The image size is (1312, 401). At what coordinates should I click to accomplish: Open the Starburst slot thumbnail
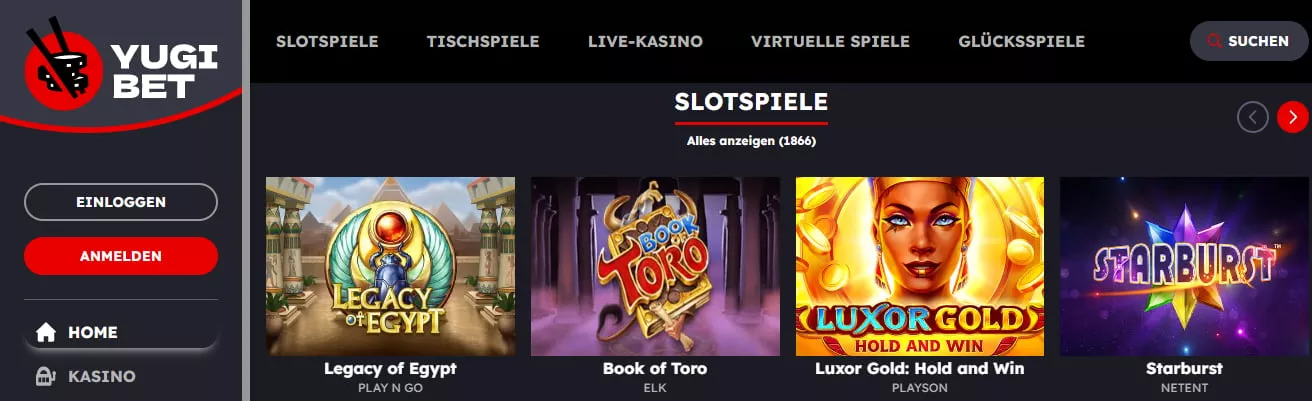[1185, 266]
